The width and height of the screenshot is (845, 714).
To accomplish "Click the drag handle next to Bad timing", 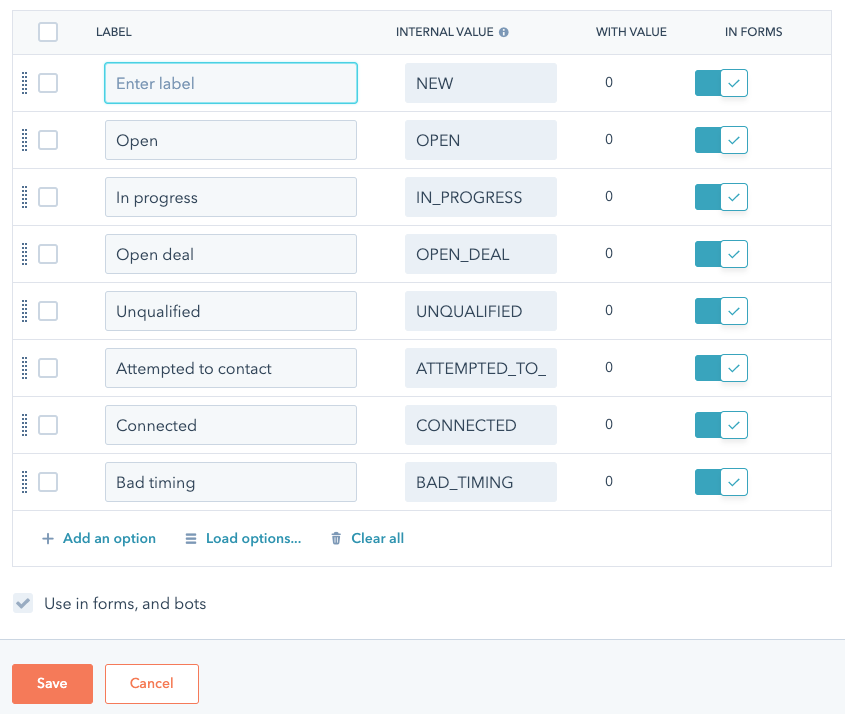I will [26, 482].
